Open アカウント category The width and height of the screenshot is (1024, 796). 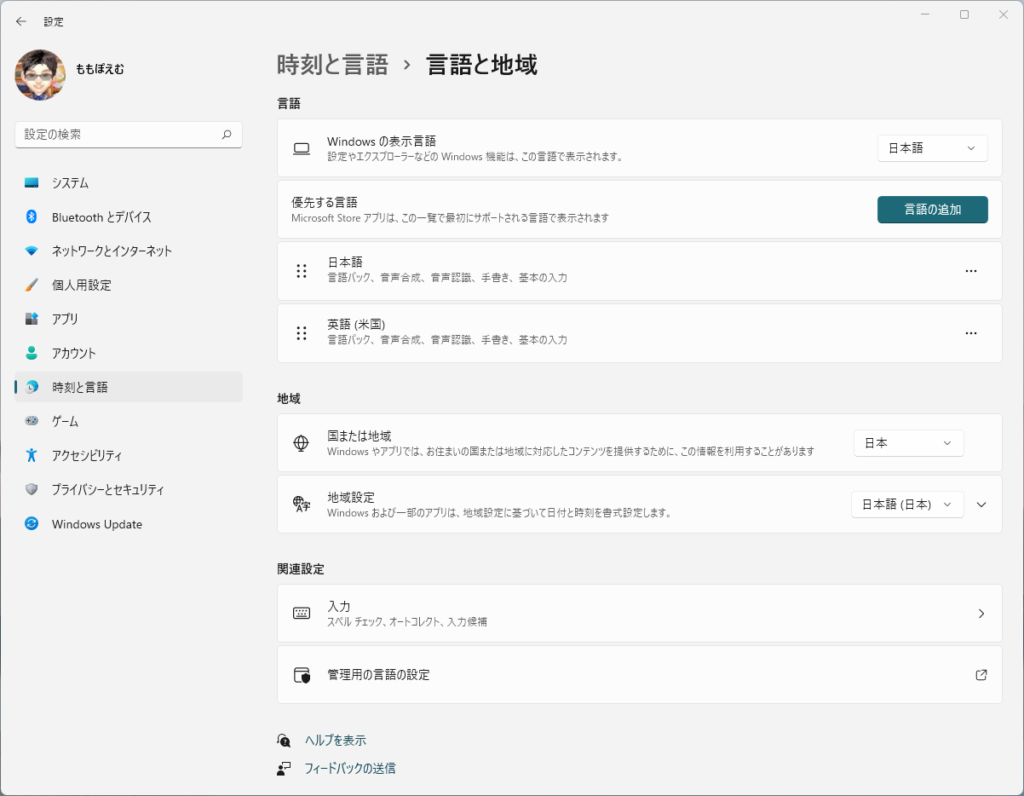[x=128, y=353]
